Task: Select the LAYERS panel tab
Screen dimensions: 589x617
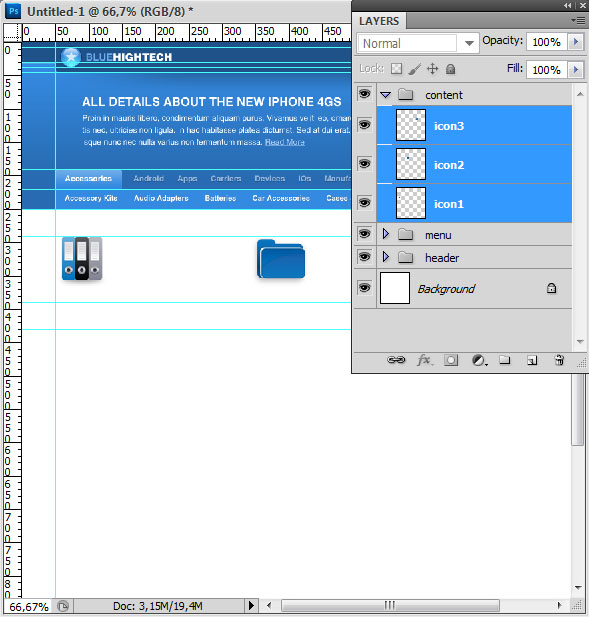Action: 379,21
